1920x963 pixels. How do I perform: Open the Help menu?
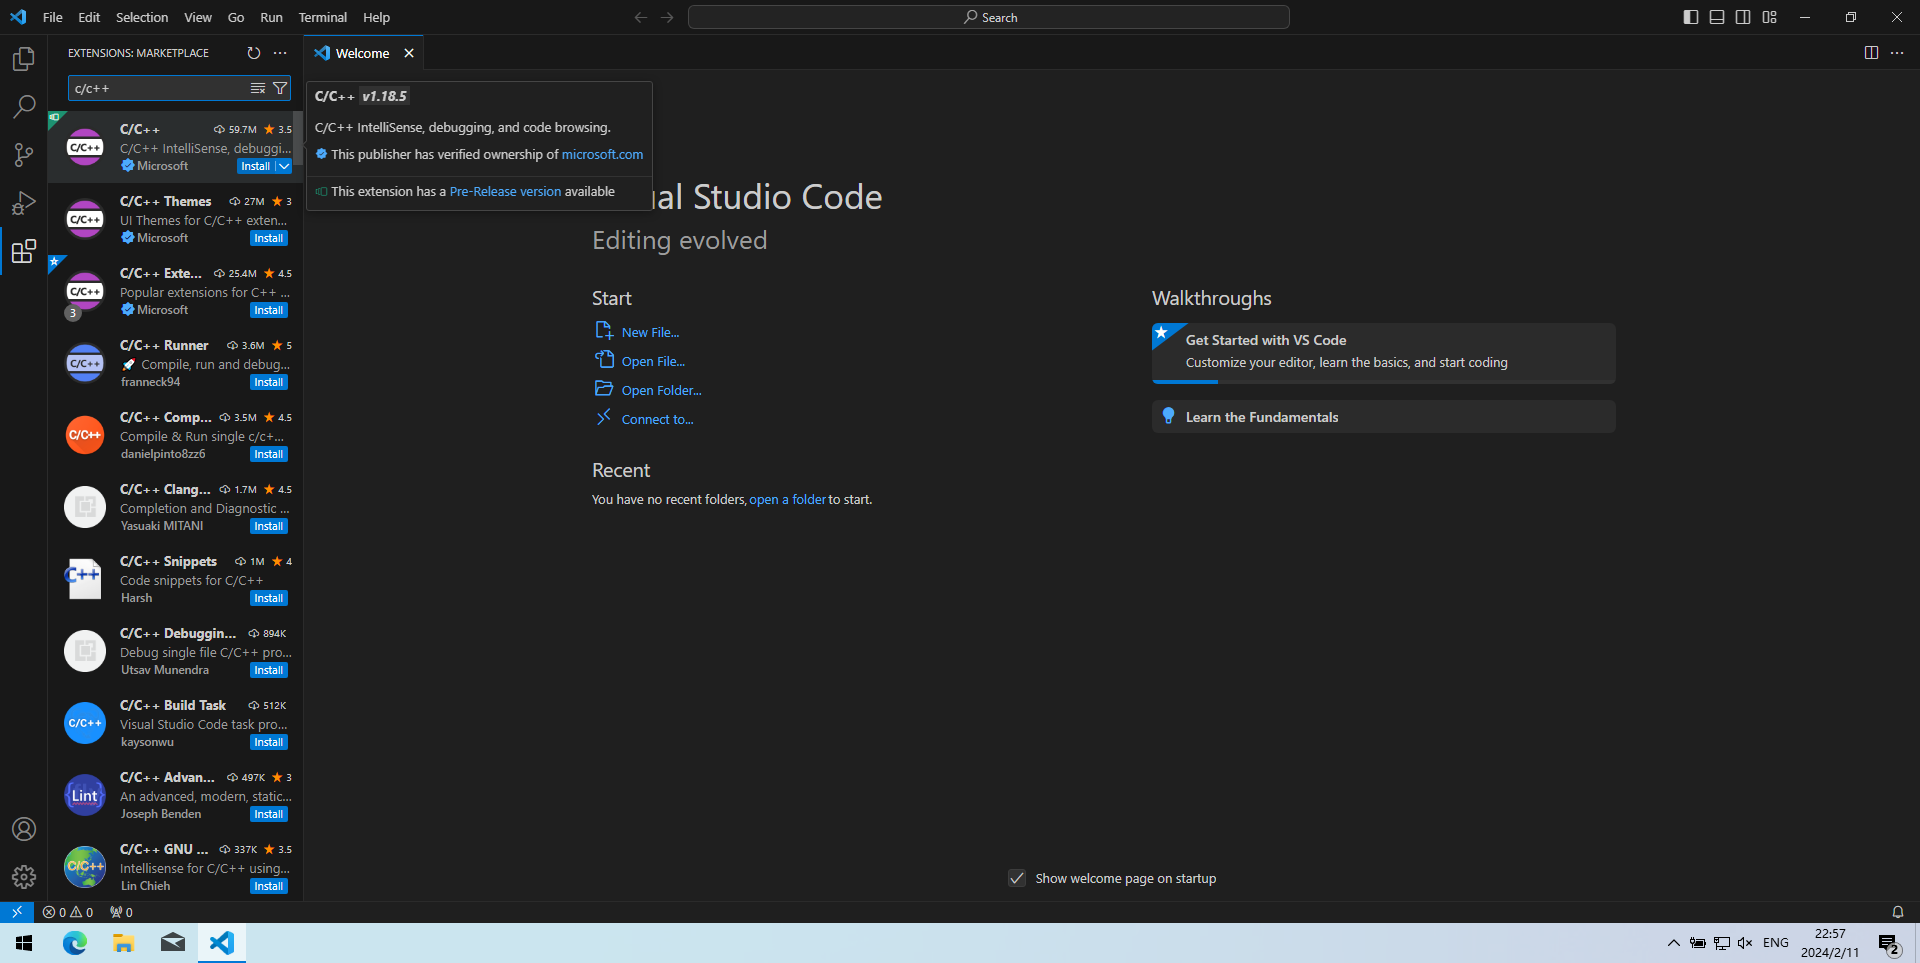tap(377, 17)
